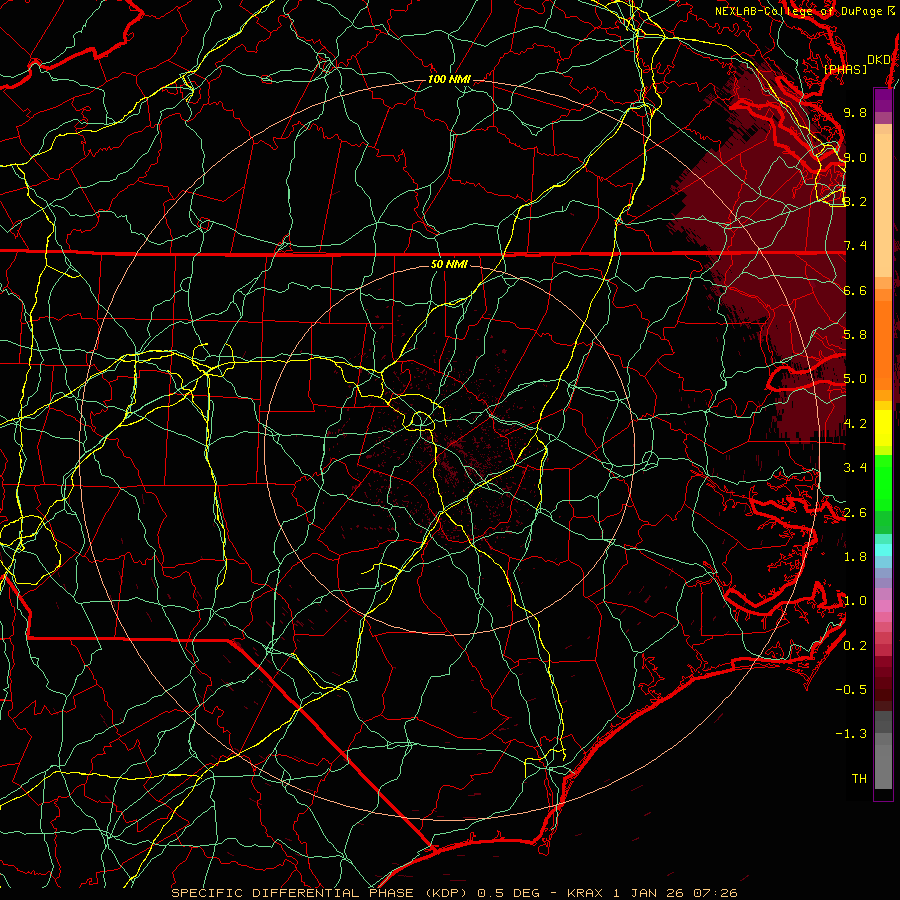Select the 2.6 value on the scale

pos(855,513)
